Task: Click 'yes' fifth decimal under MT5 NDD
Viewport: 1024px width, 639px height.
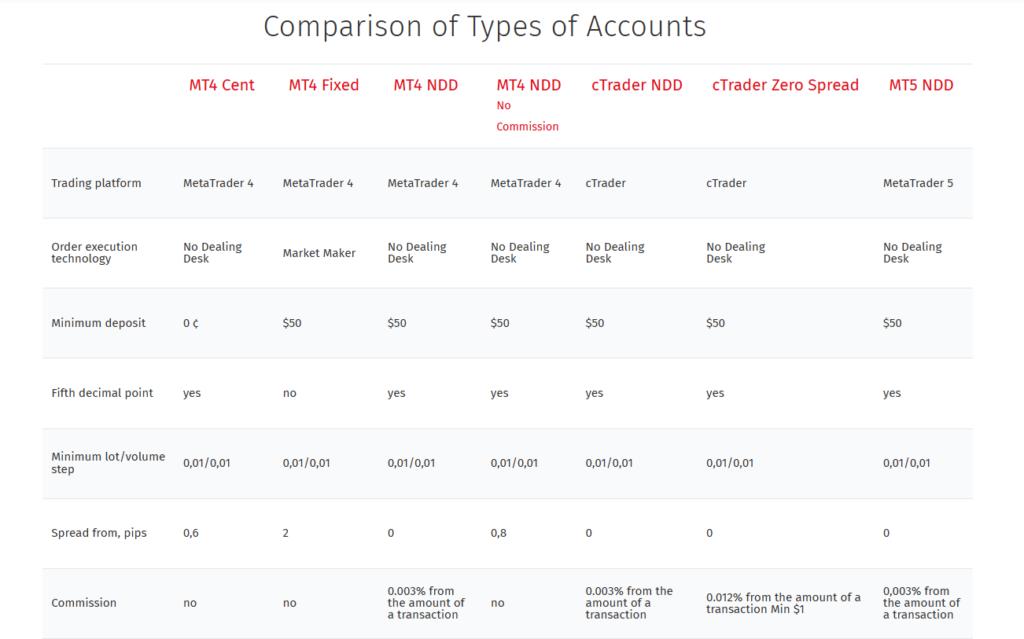Action: pos(892,393)
